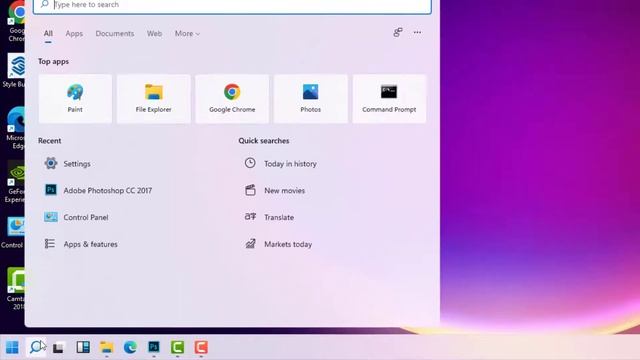Open Task View on taskbar
This screenshot has height=360, width=640.
tap(59, 347)
